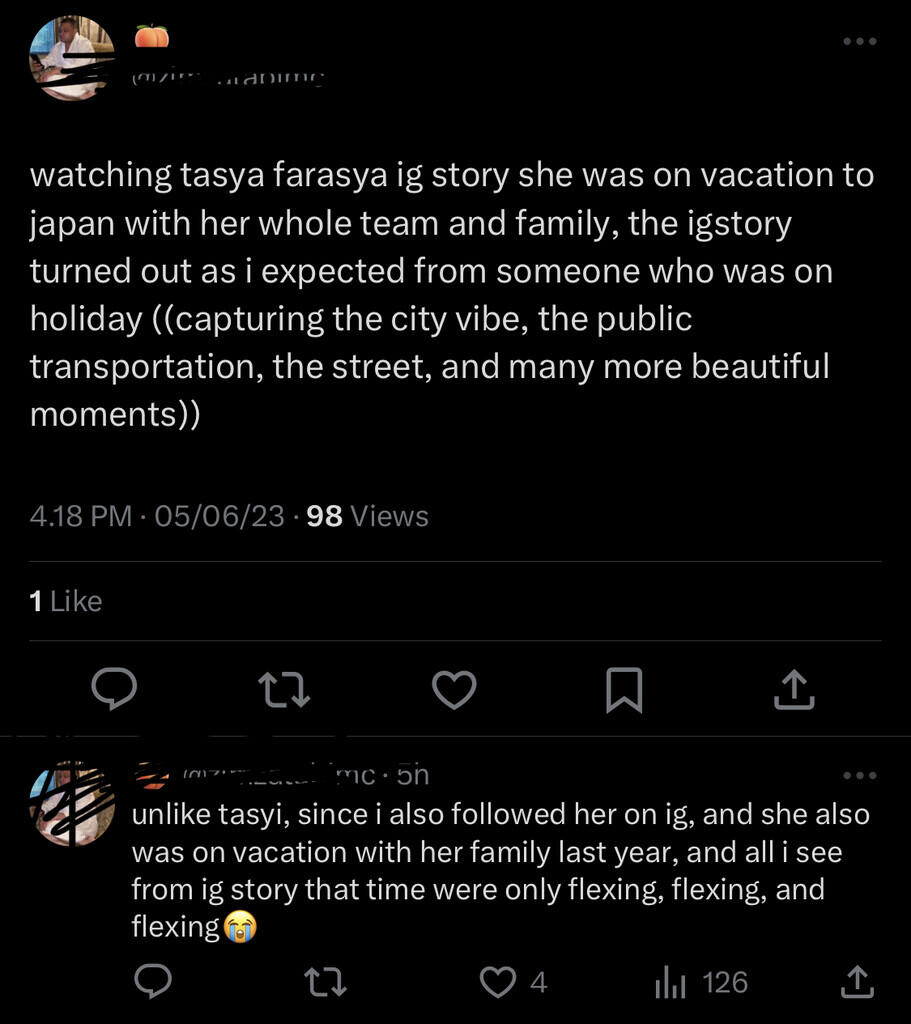This screenshot has width=911, height=1024.
Task: View who liked via '1 Like'
Action: point(66,601)
